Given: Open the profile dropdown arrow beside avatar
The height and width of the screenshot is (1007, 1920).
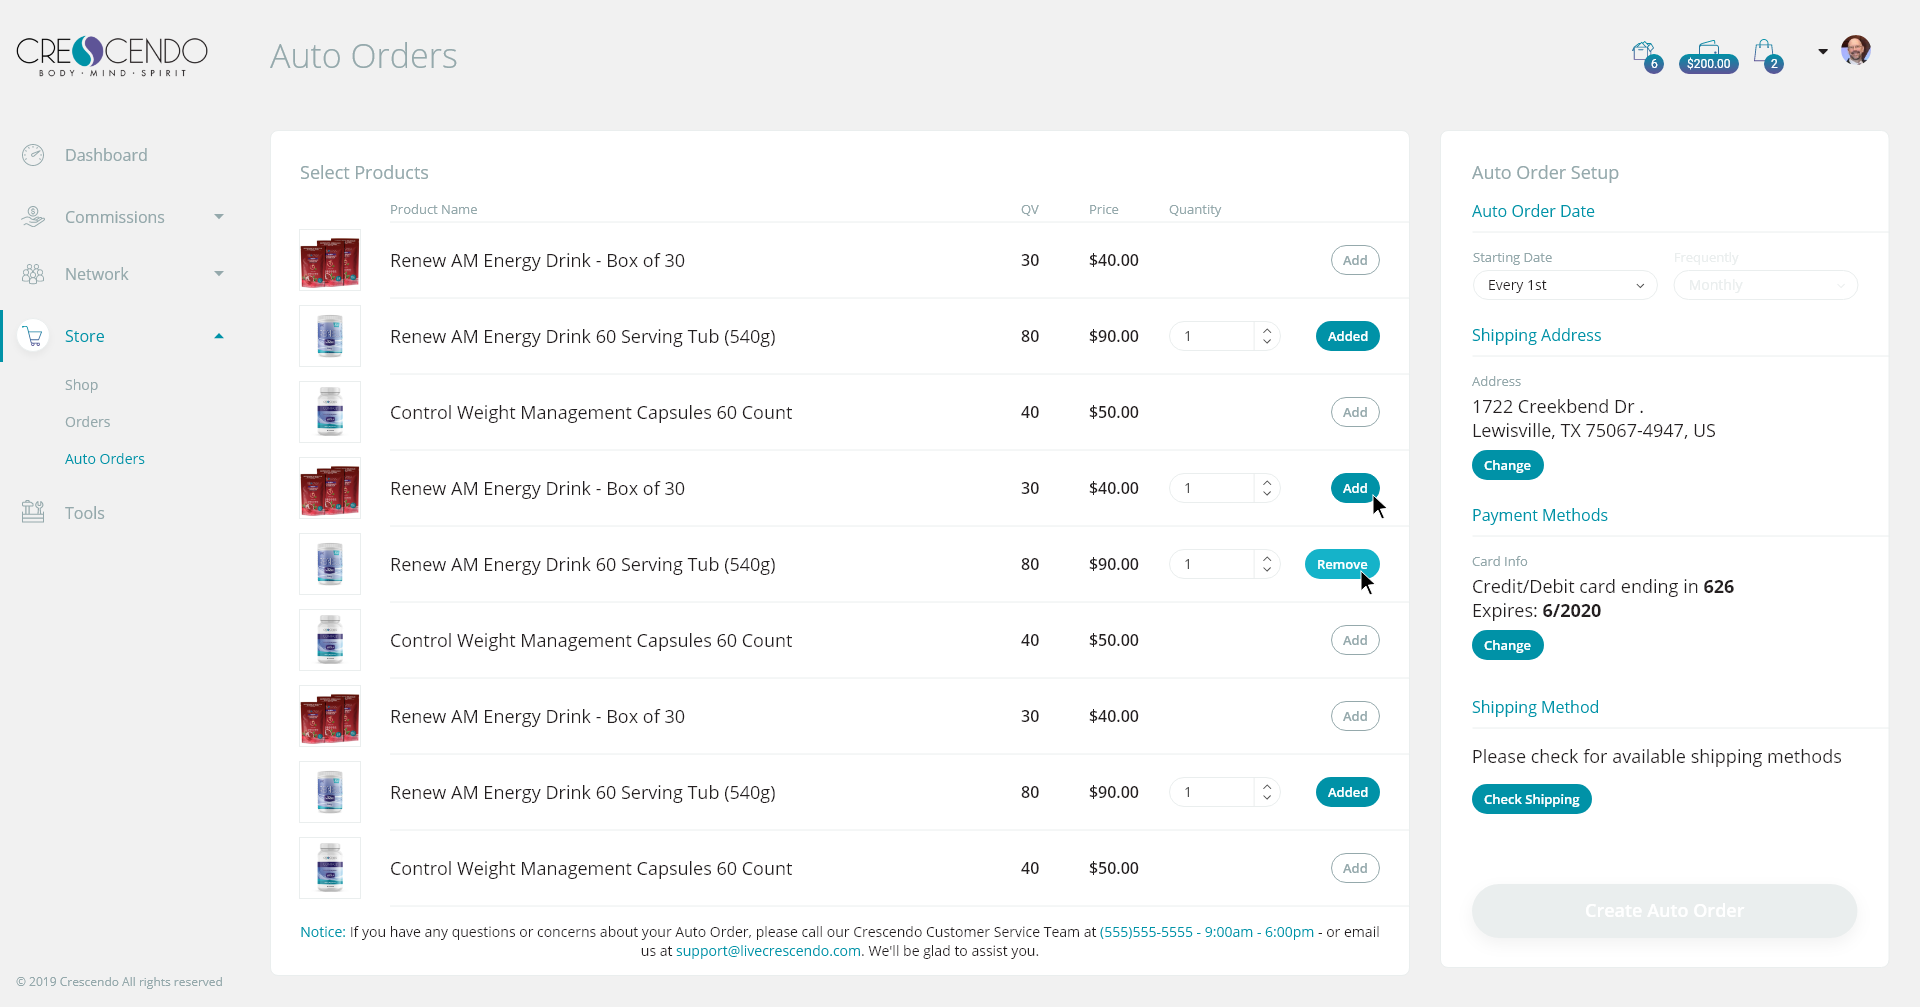Looking at the screenshot, I should [x=1823, y=51].
